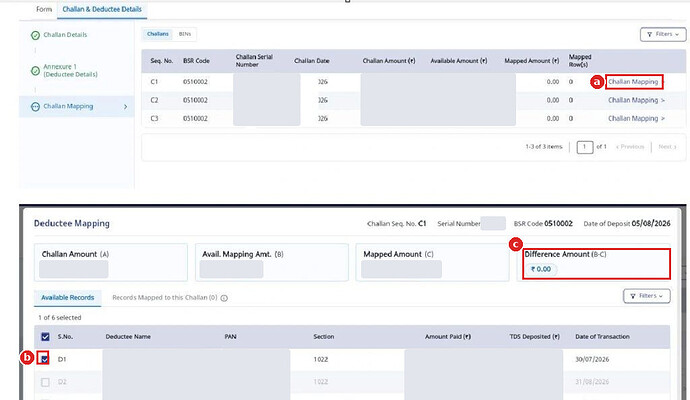Screen dimensions: 690x400
Task: Click the info icon beside Records Mapped
Action: pos(224,298)
